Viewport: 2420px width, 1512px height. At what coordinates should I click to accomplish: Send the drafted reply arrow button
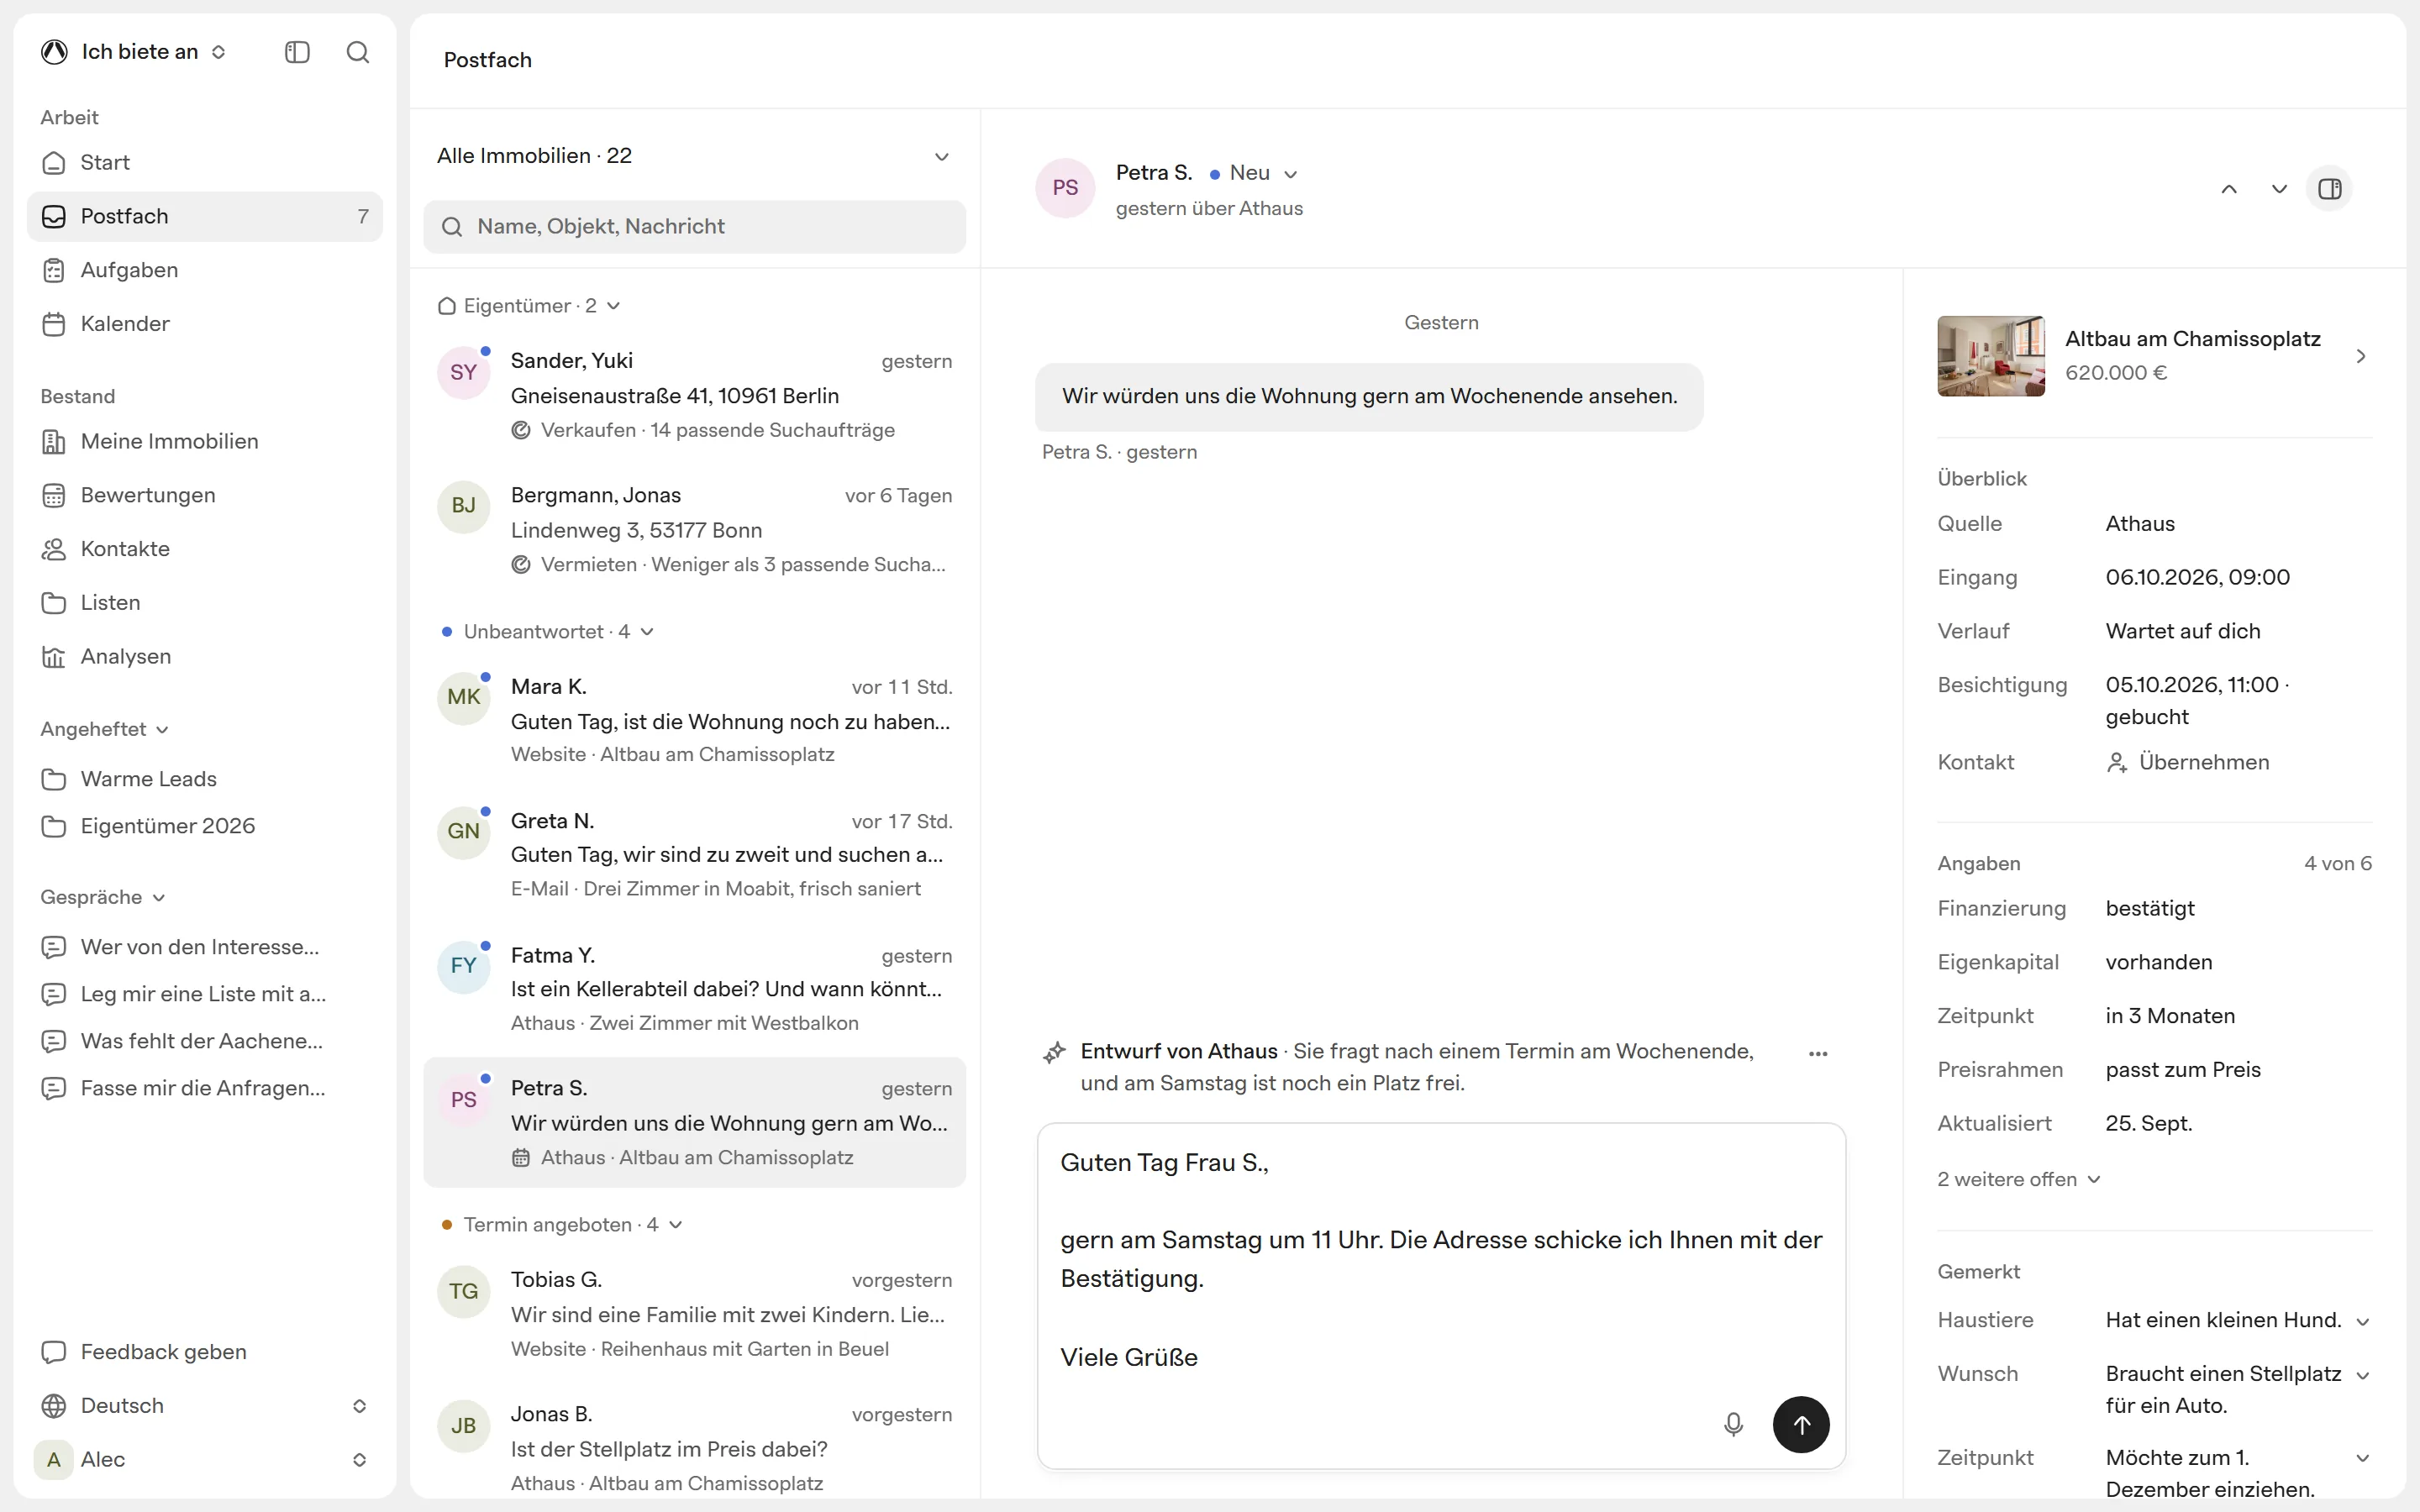click(1801, 1424)
